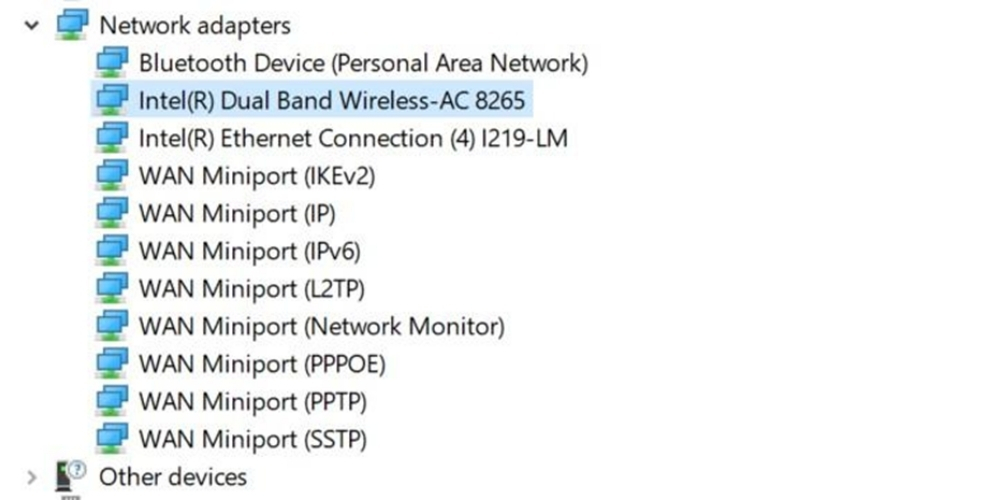Click the Other devices category icon
The height and width of the screenshot is (500, 1000).
71,475
